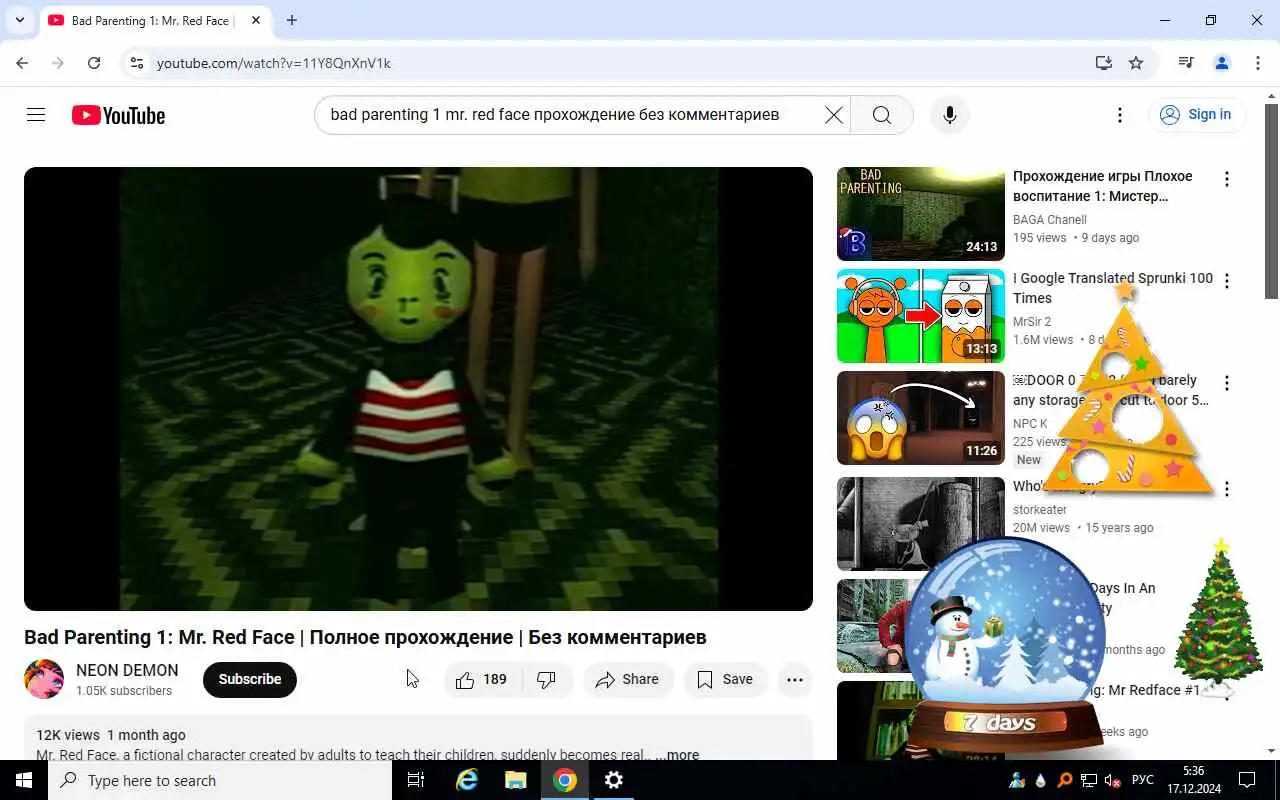Save video to a playlist
The height and width of the screenshot is (800, 1280).
pos(725,679)
